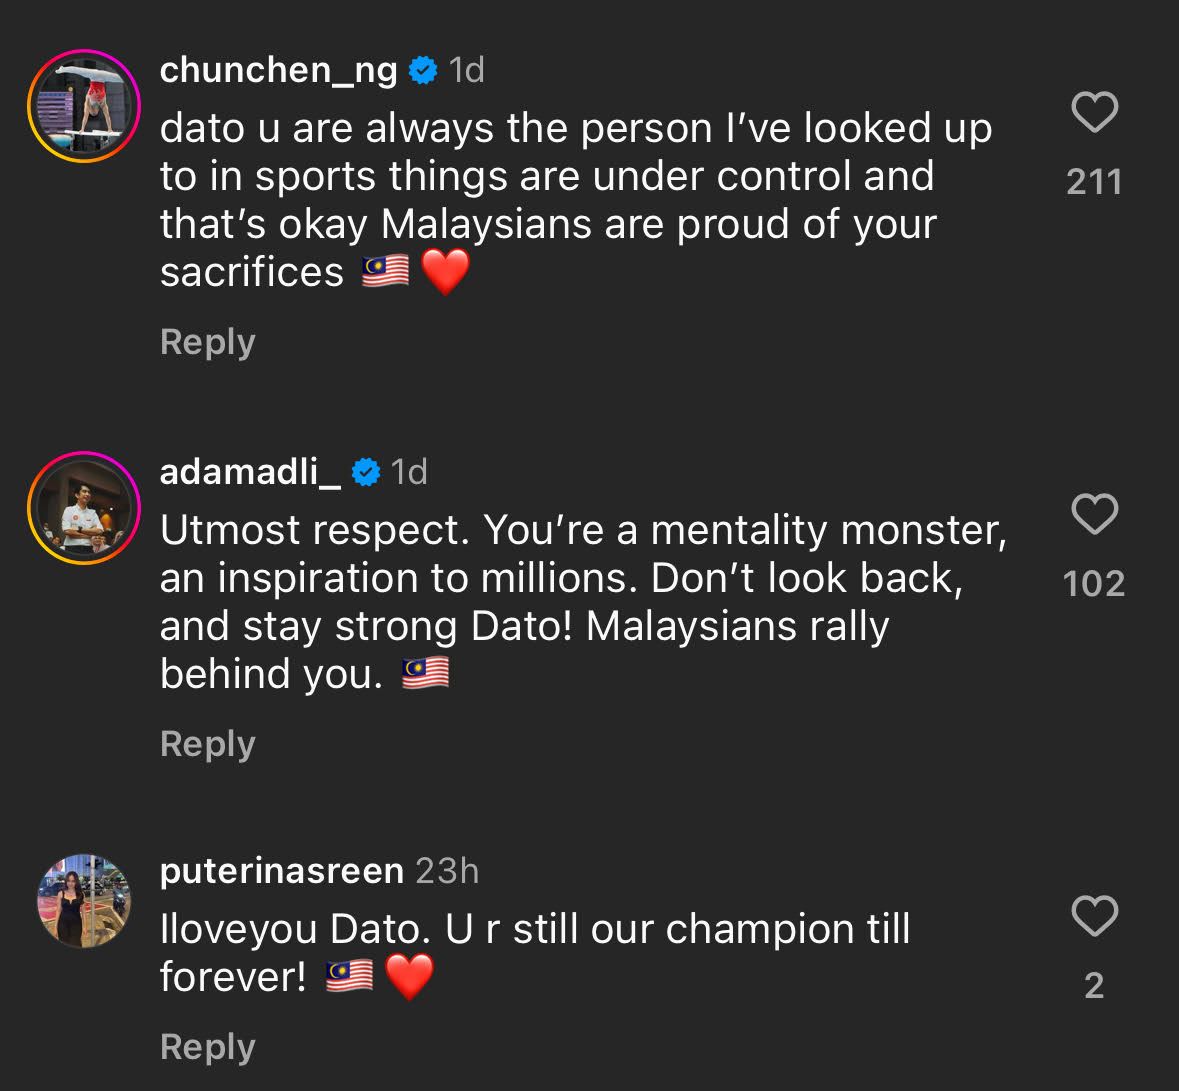This screenshot has width=1179, height=1091.
Task: View puterinasreen's profile picture
Action: coord(84,900)
